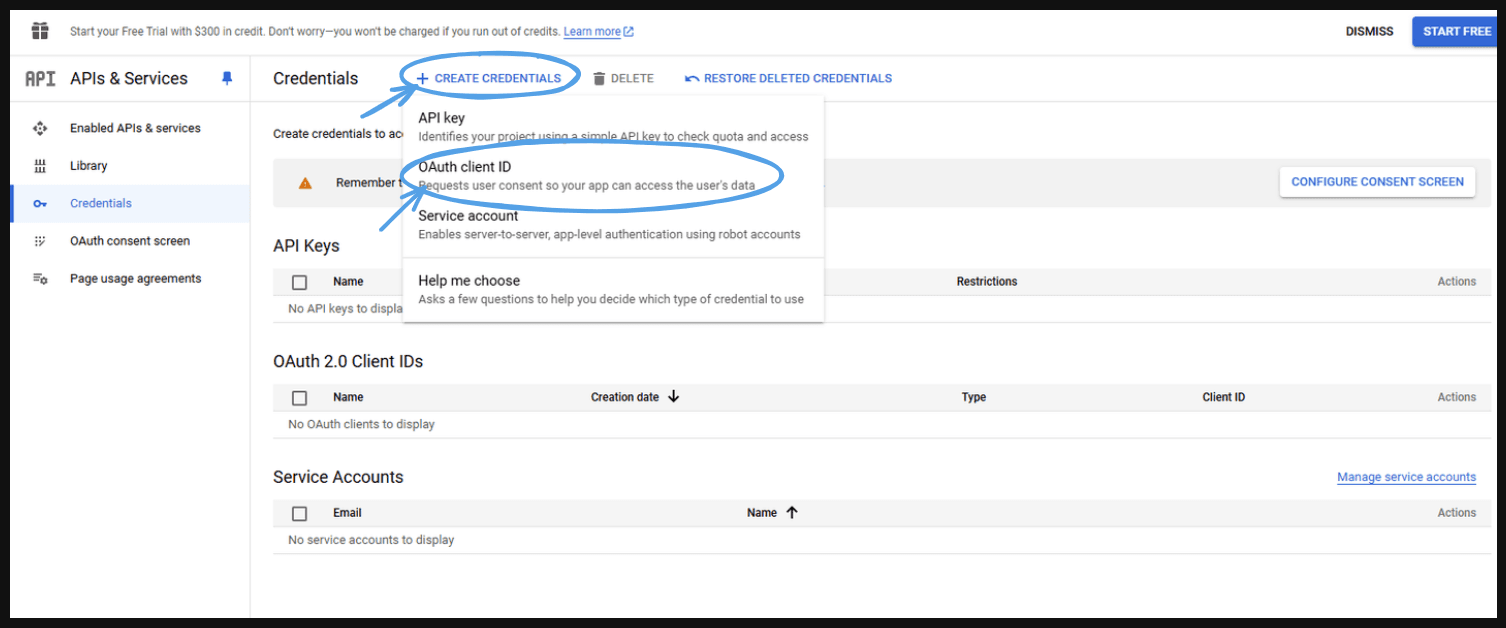Click the APIs & Services heading
Viewport: 1506px width, 628px height.
[x=129, y=78]
